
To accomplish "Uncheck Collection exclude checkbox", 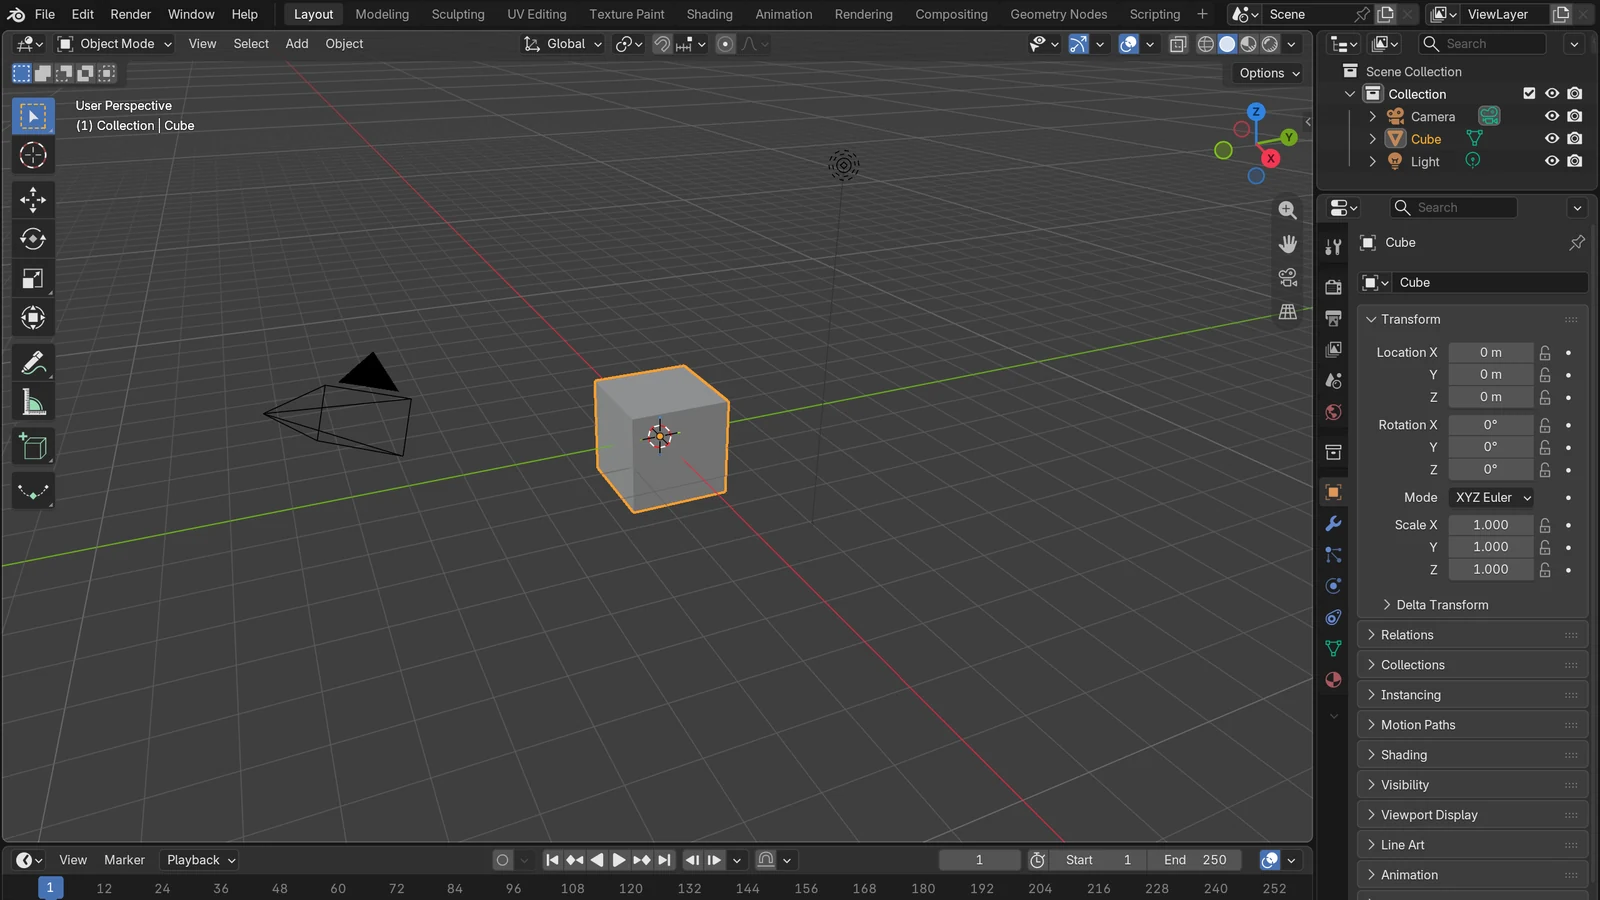I will click(1529, 94).
